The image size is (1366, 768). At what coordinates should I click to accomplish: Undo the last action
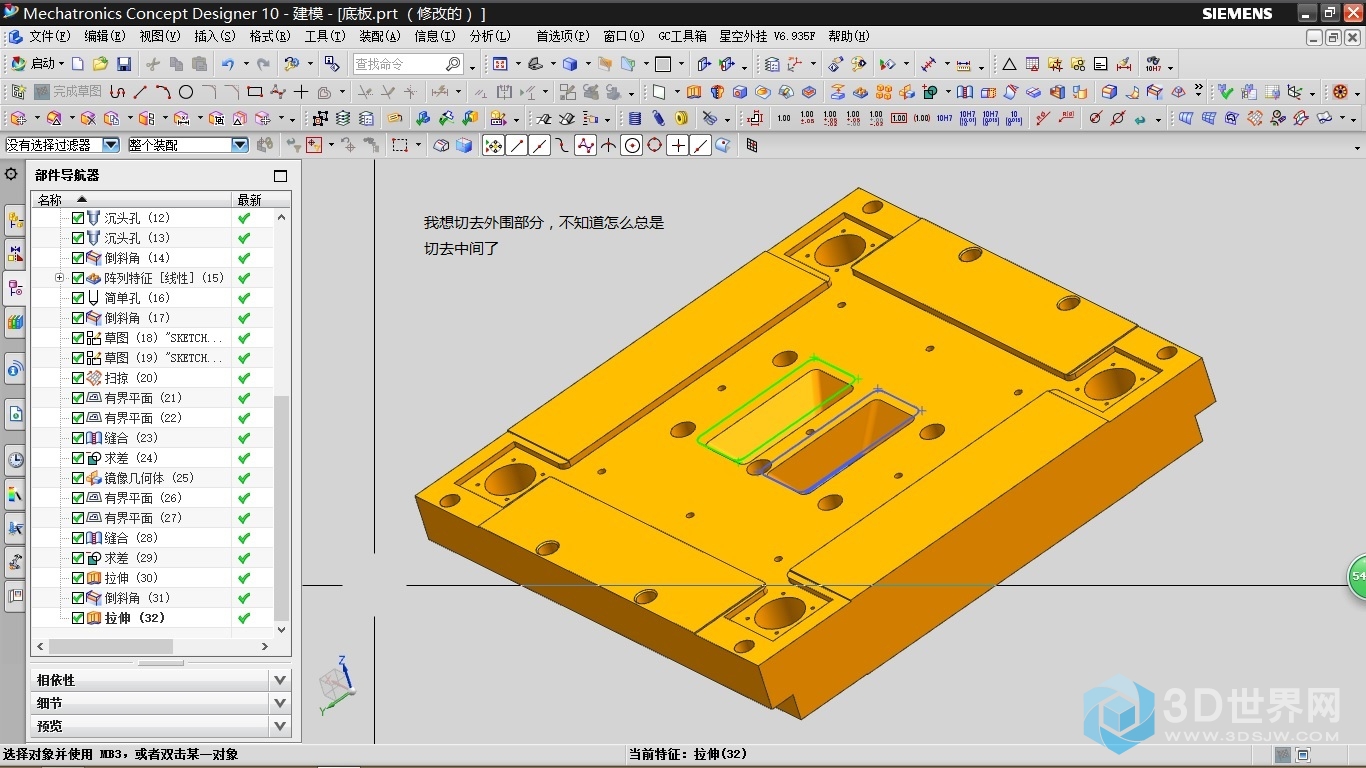(228, 64)
